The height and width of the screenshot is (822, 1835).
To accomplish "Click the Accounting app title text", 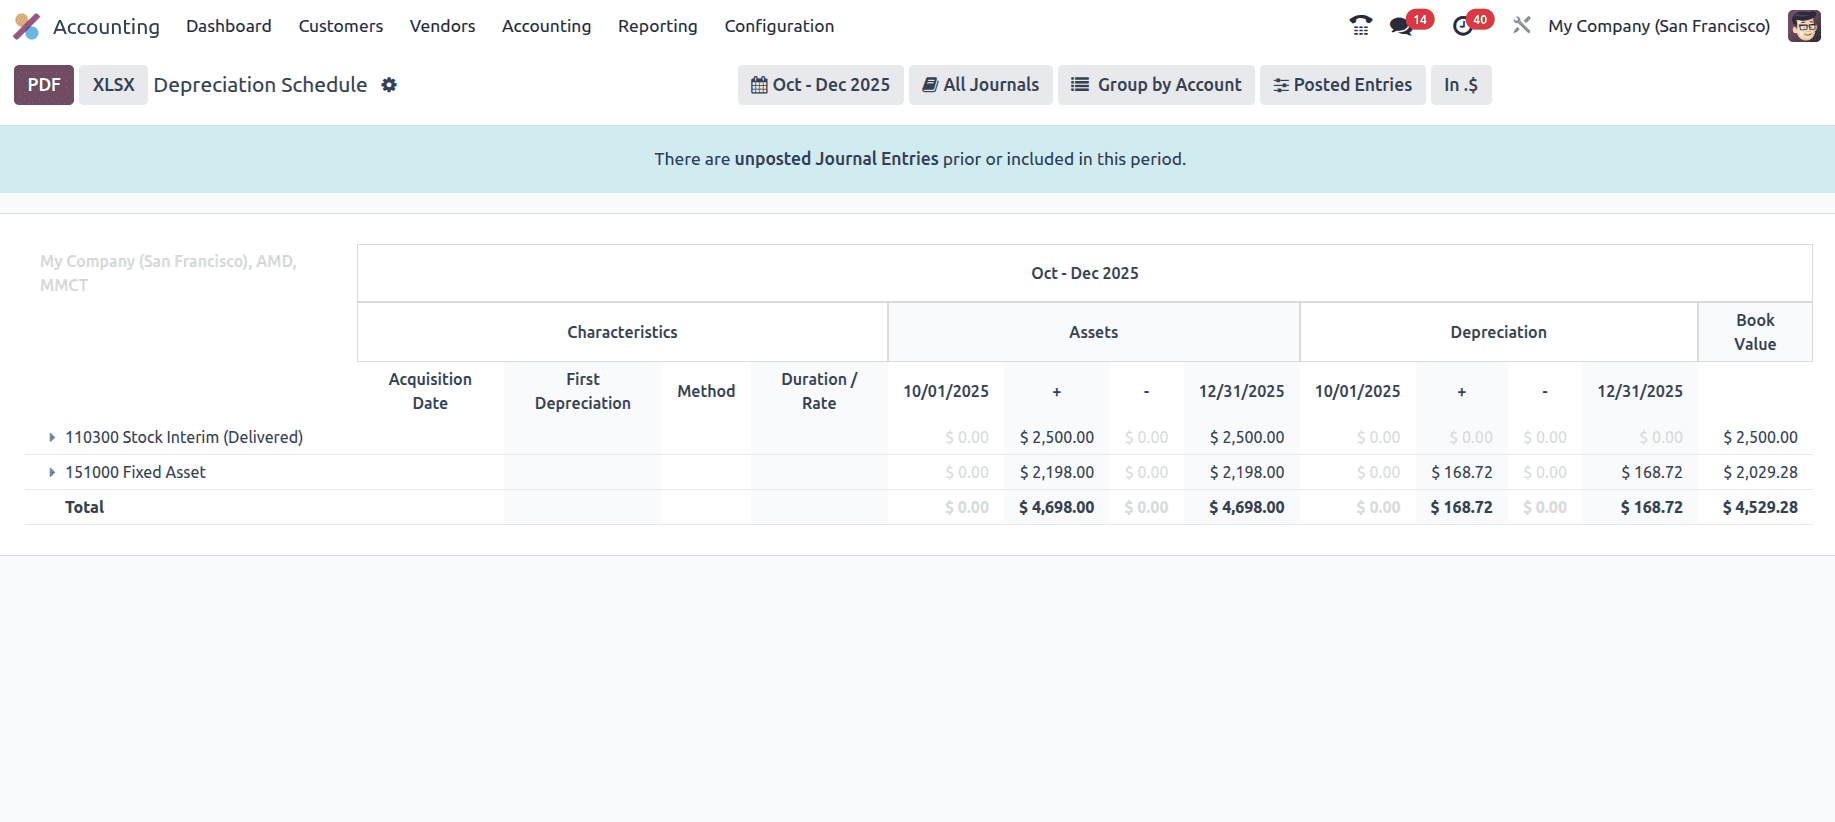I will [x=106, y=26].
